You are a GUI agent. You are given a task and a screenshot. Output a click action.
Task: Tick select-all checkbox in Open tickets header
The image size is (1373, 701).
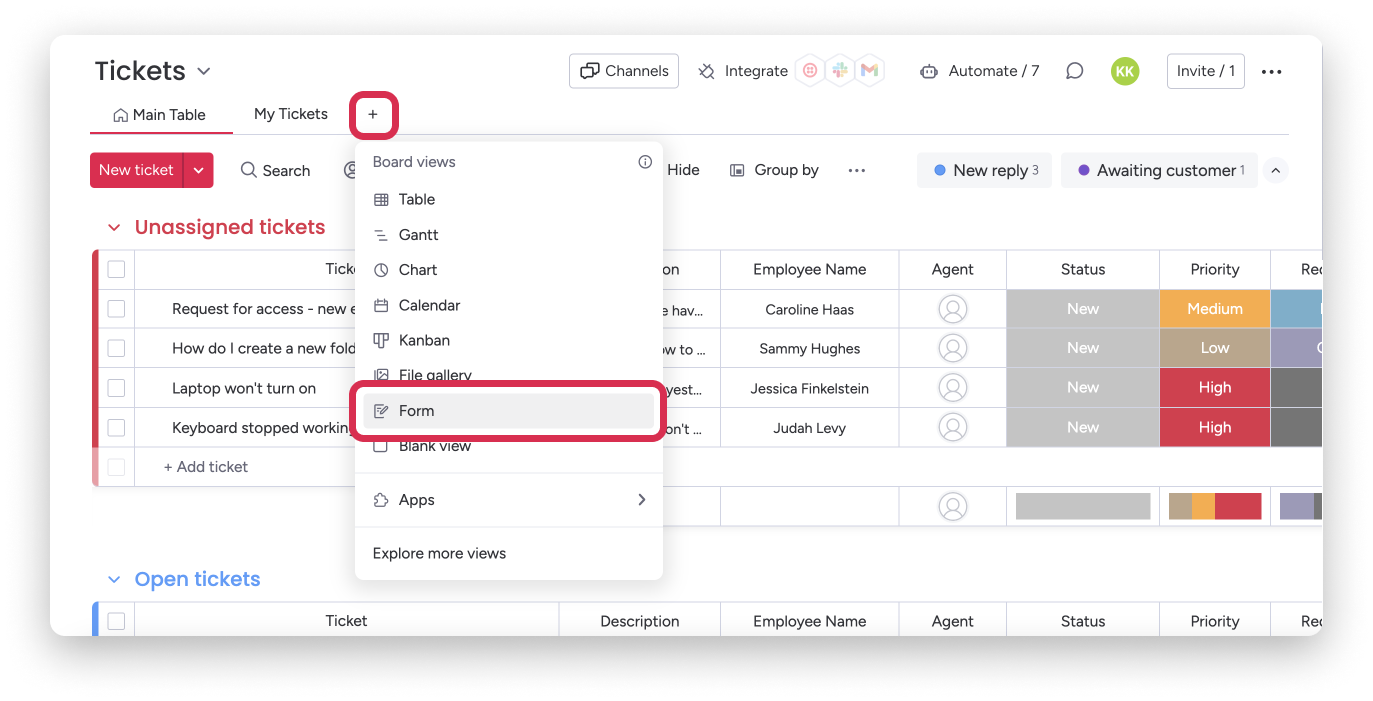click(x=116, y=621)
